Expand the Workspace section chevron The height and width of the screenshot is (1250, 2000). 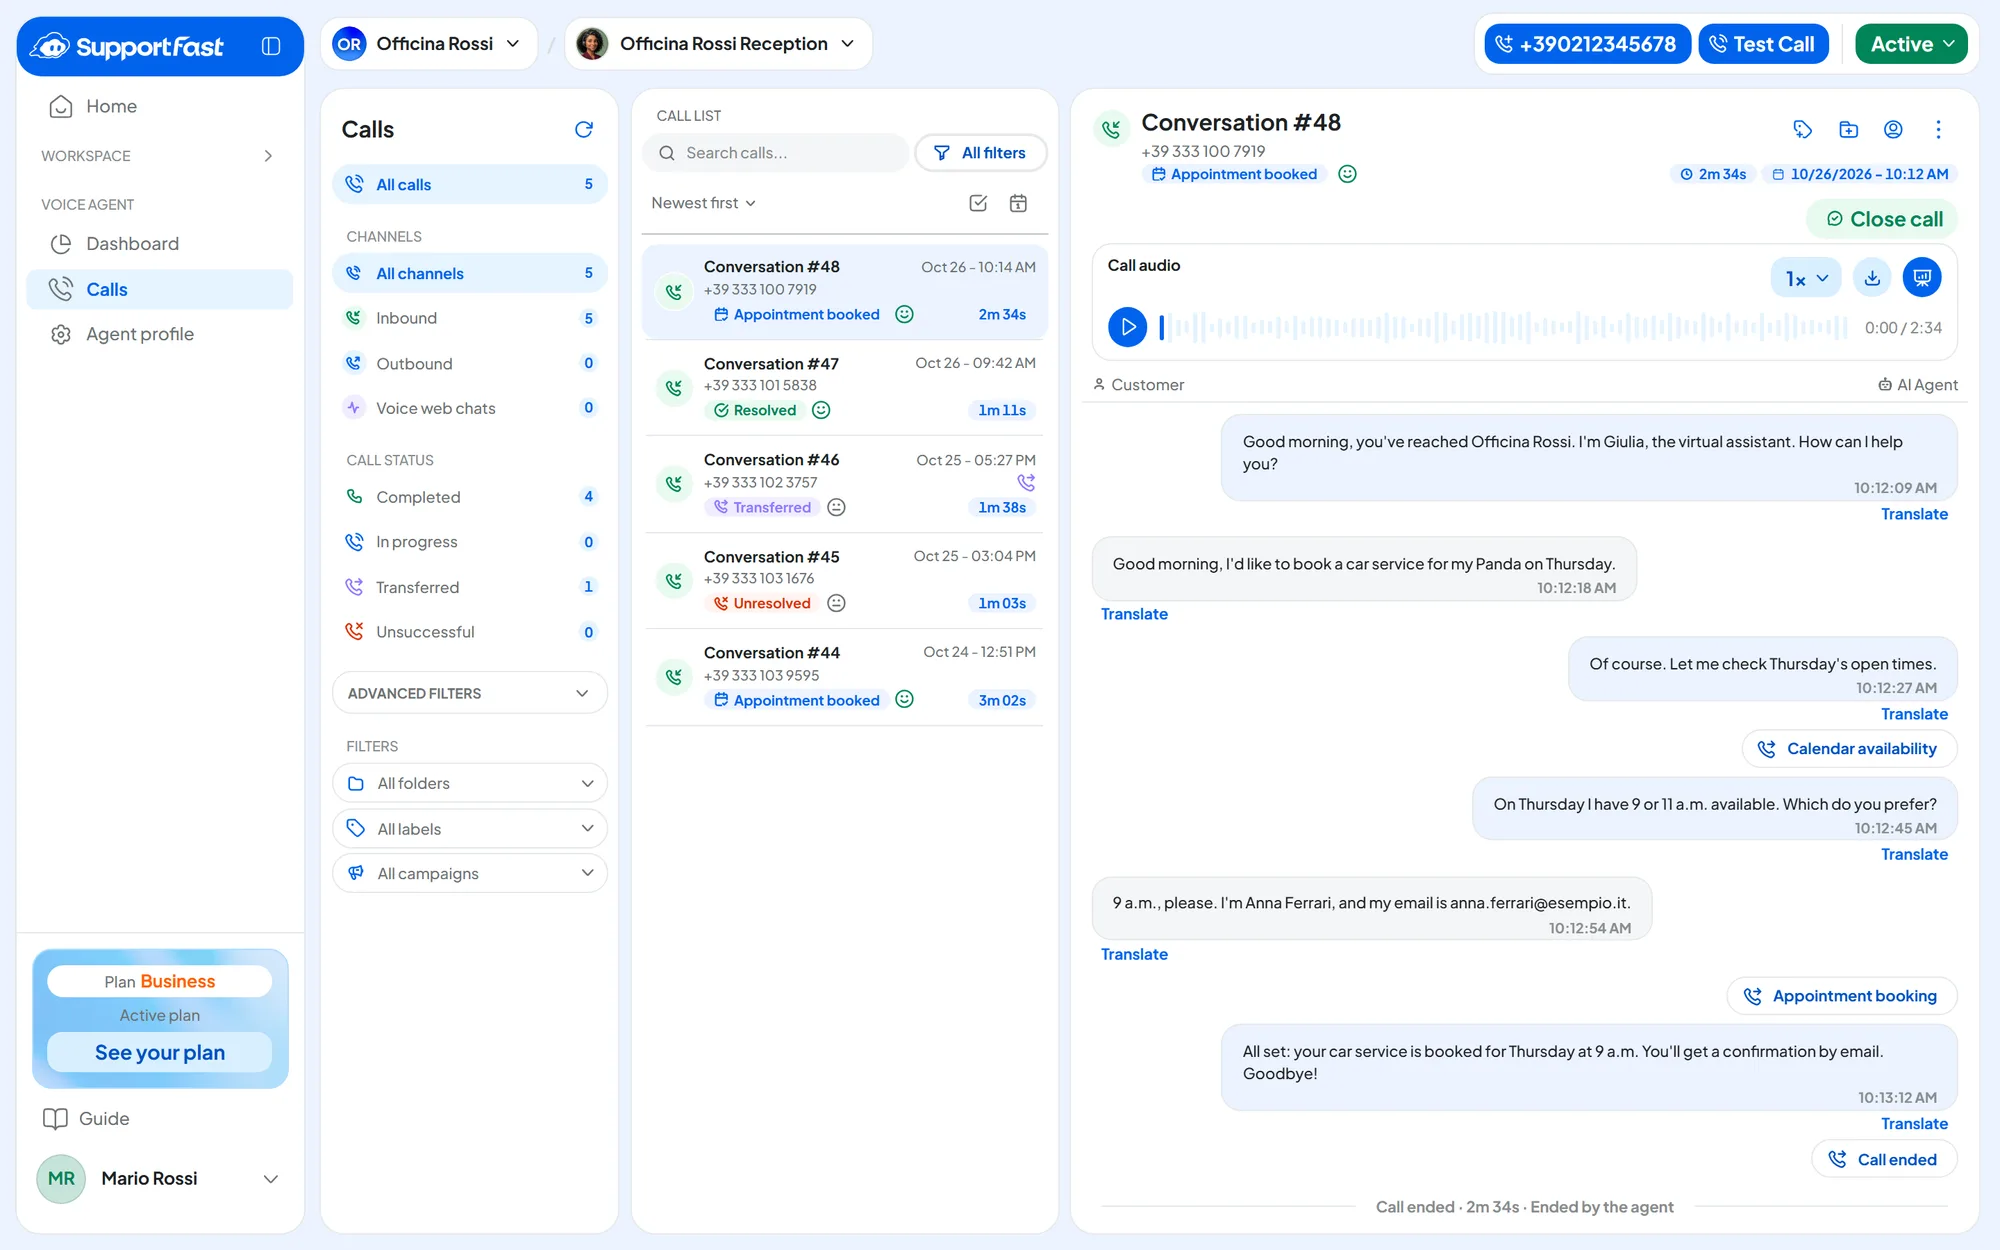[x=268, y=156]
